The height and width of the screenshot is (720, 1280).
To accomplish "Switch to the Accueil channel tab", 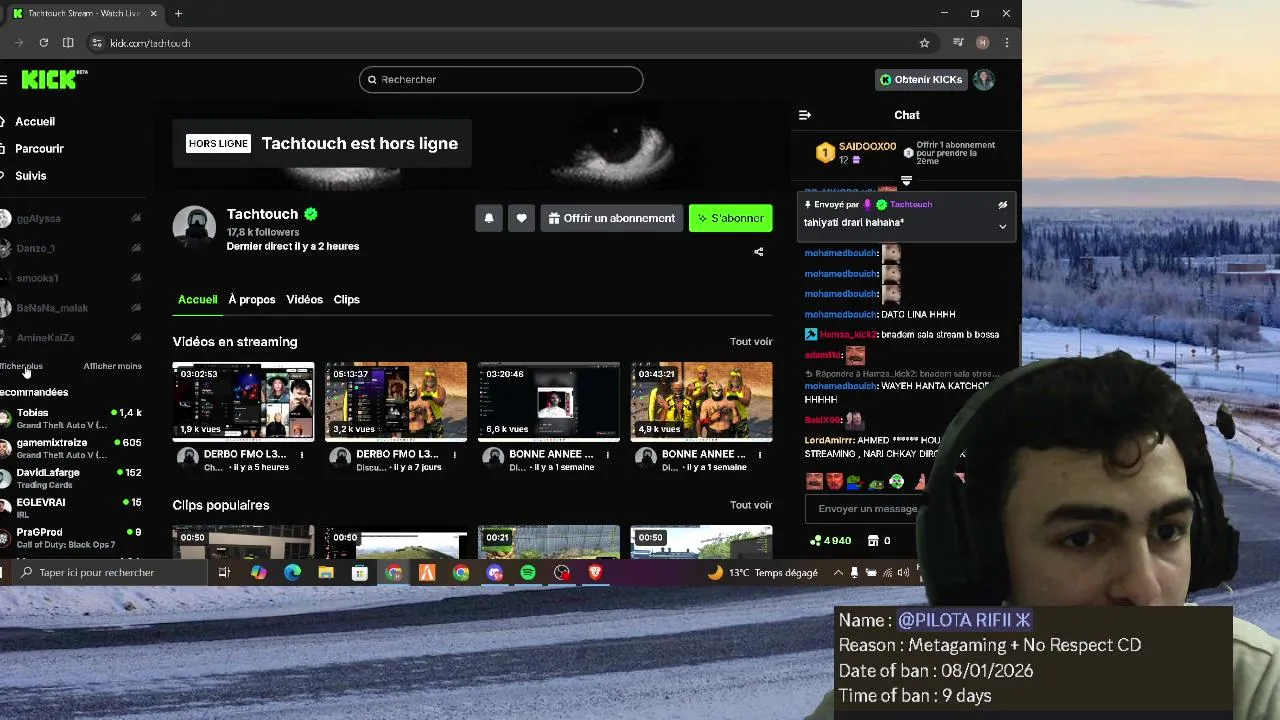I will coord(198,299).
